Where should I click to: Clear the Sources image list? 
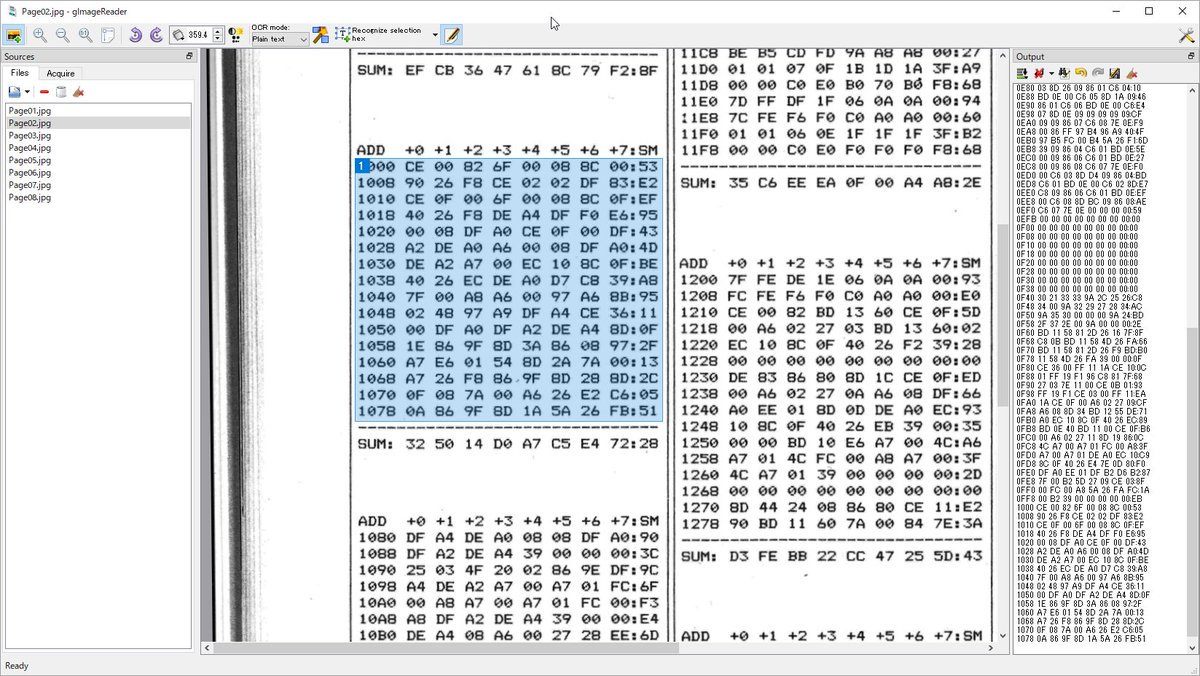[x=78, y=92]
